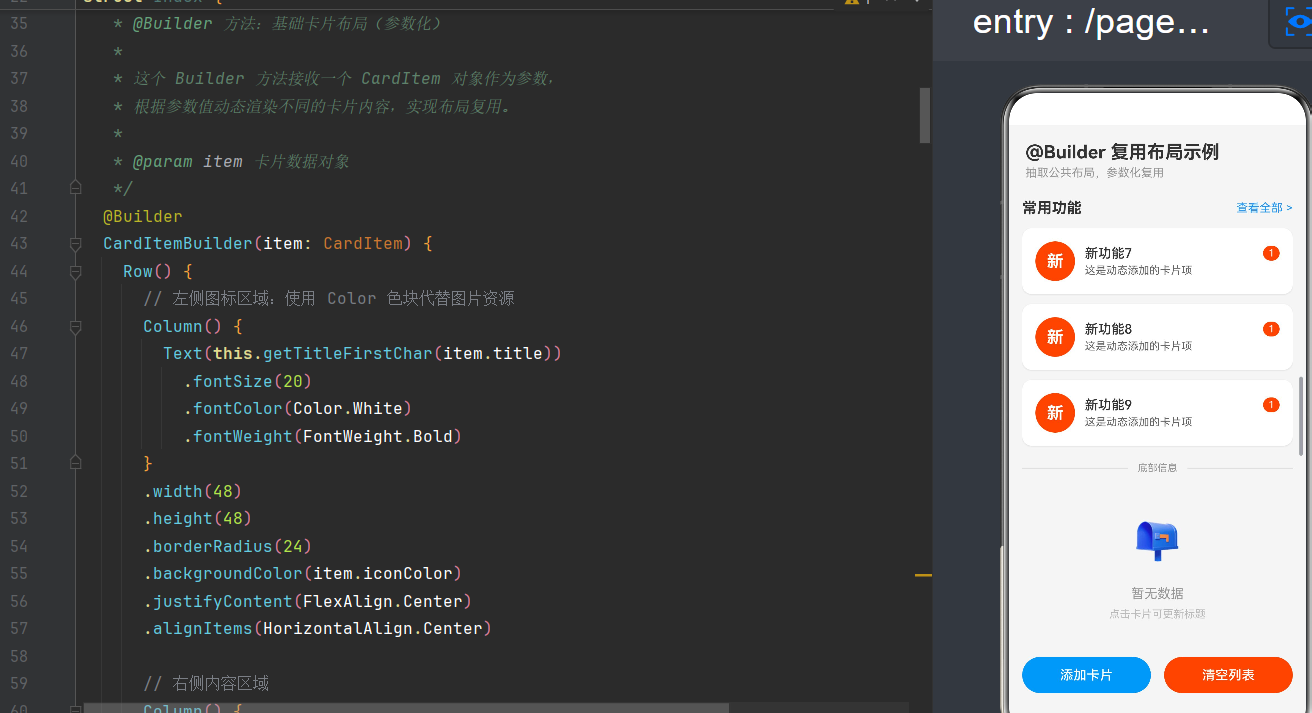Collapse the Row() fold marker at line 44
The width and height of the screenshot is (1312, 713).
pyautogui.click(x=75, y=271)
